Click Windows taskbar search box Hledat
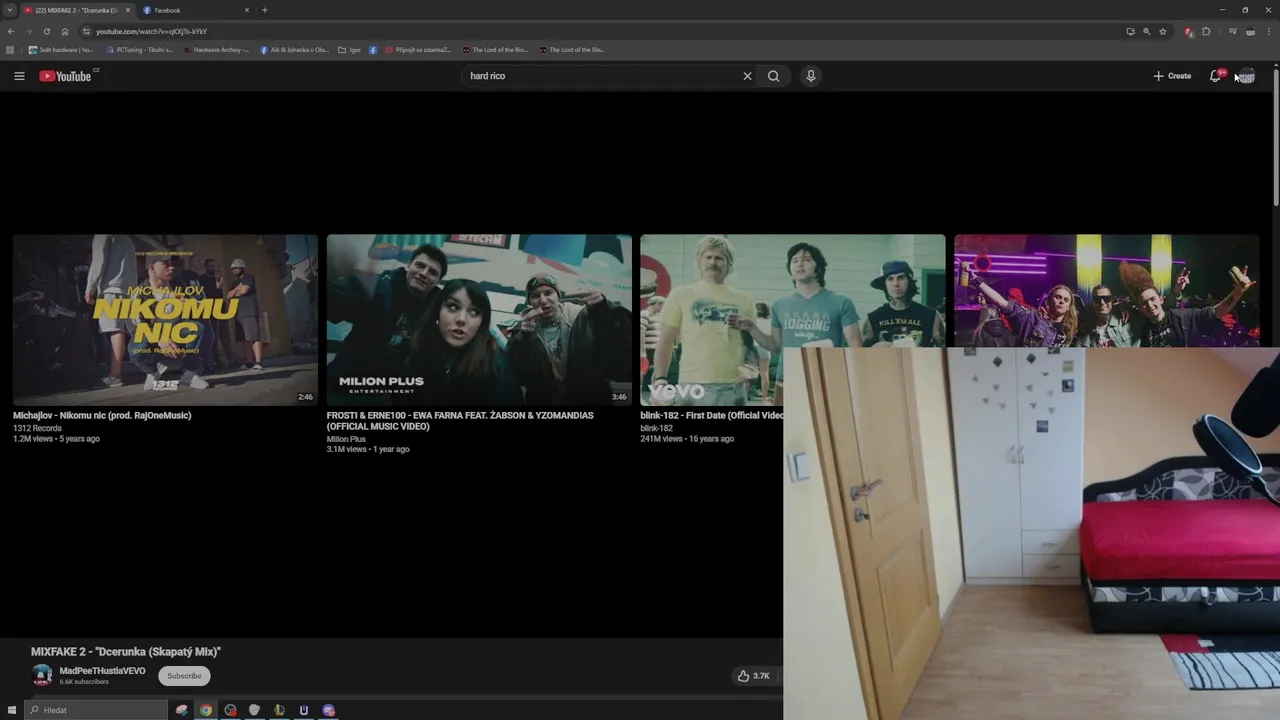This screenshot has width=1280, height=720. 96,710
